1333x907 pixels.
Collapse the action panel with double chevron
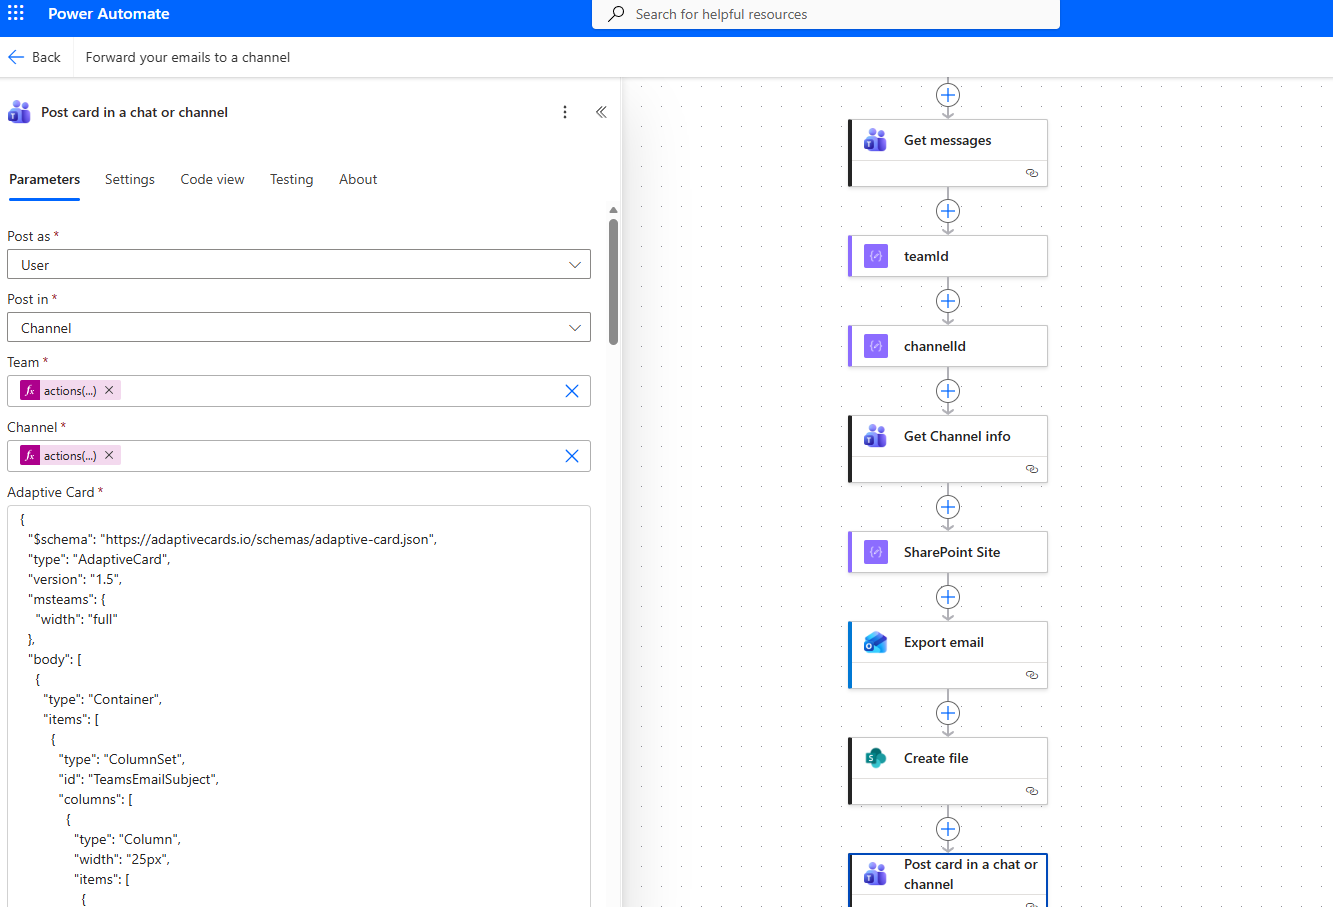pos(601,112)
